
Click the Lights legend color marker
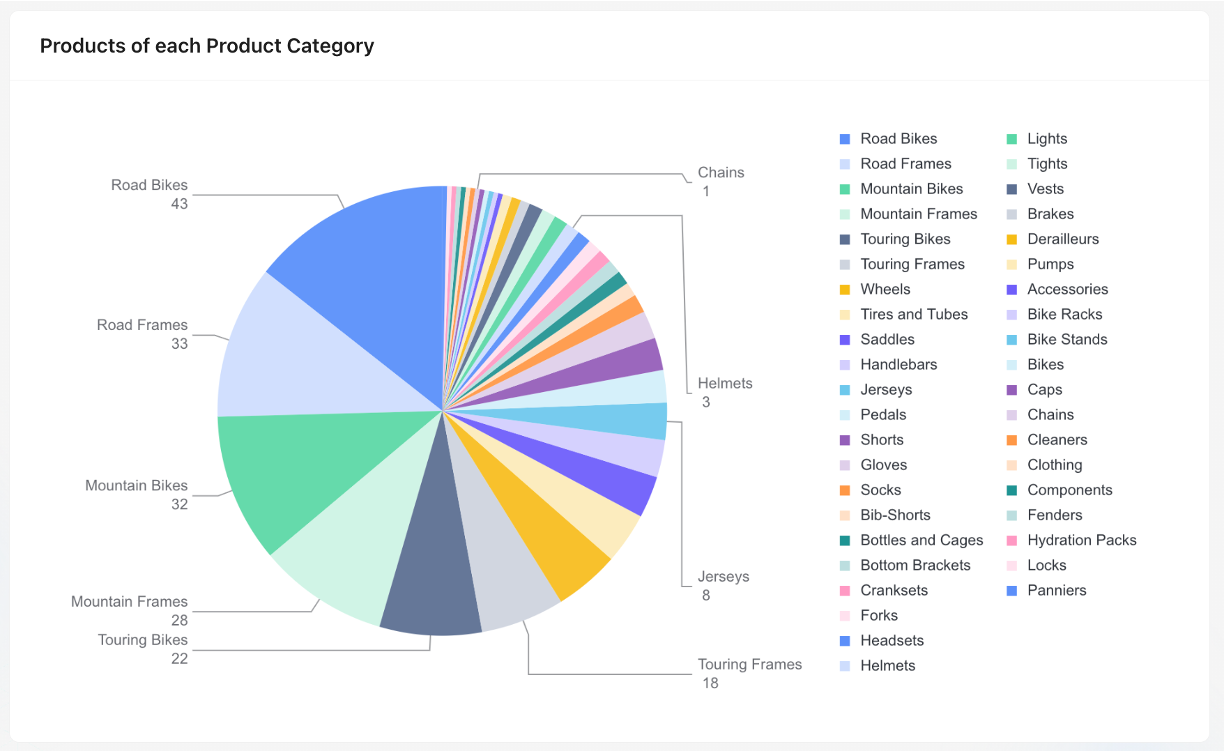coord(1012,139)
